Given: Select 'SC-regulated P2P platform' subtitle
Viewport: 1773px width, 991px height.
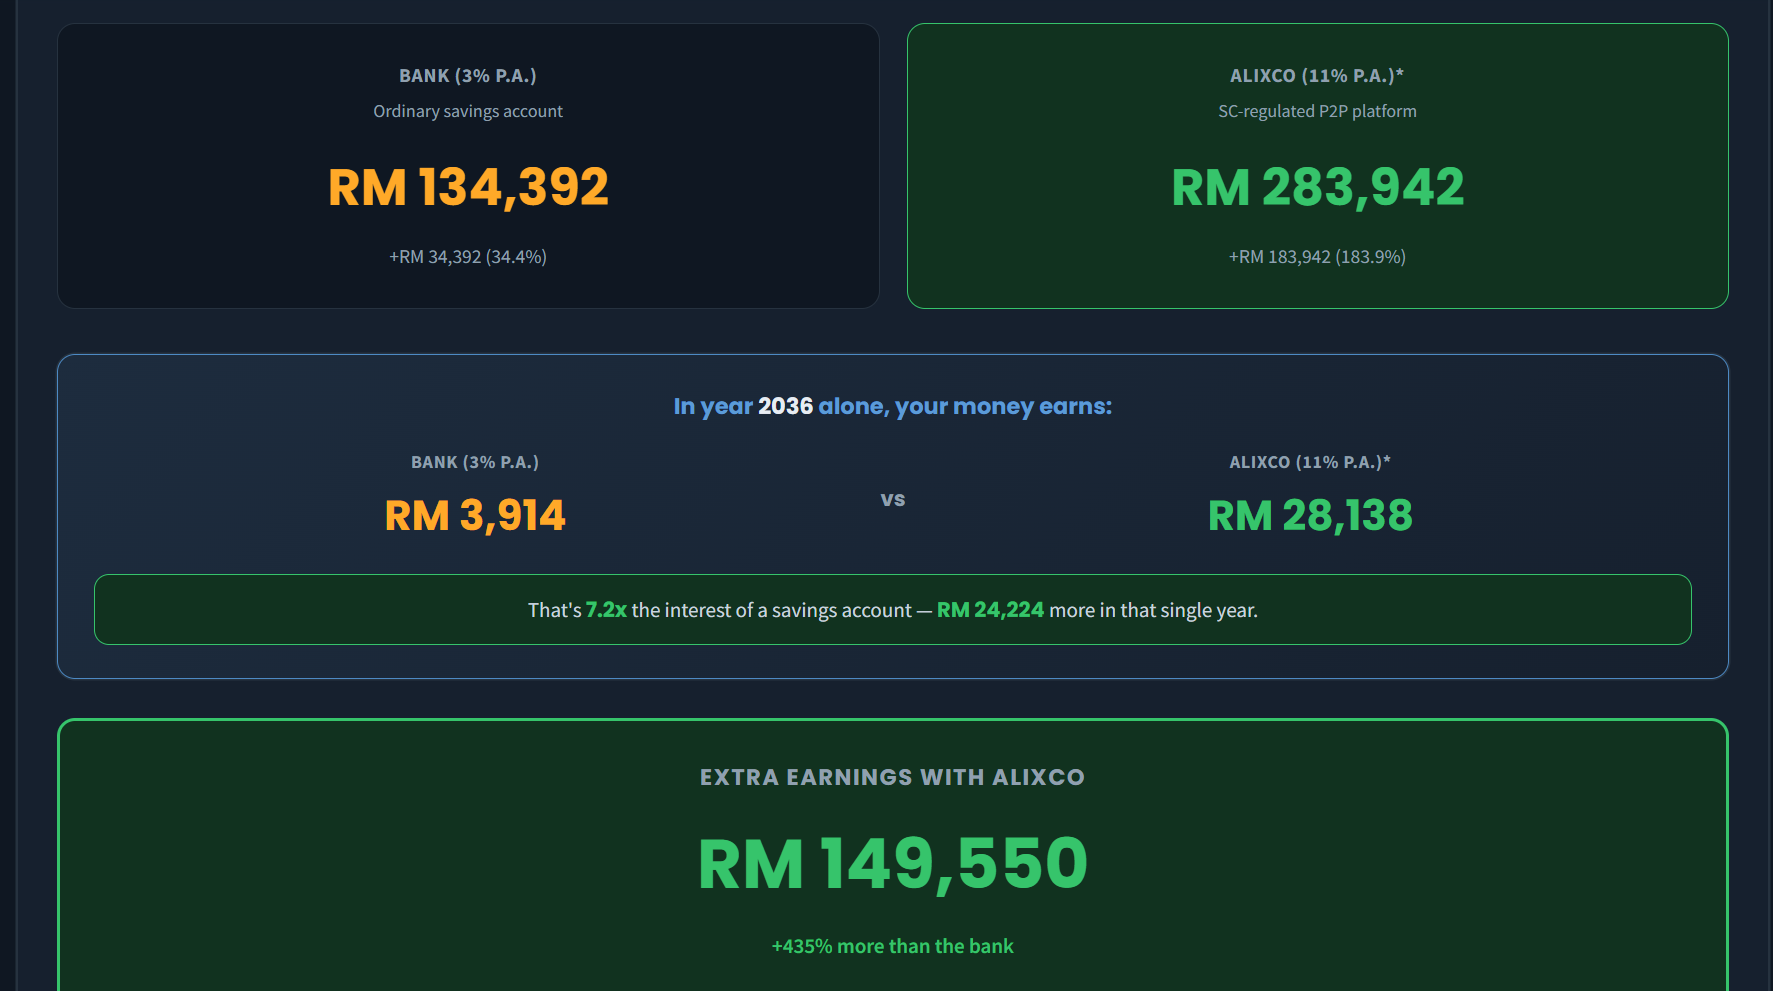Looking at the screenshot, I should pyautogui.click(x=1317, y=111).
